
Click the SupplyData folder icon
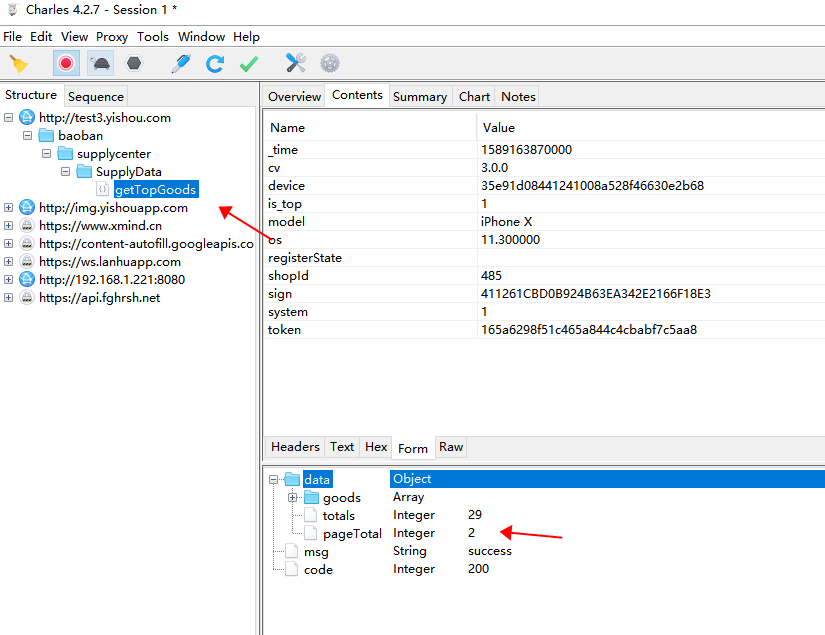[84, 172]
